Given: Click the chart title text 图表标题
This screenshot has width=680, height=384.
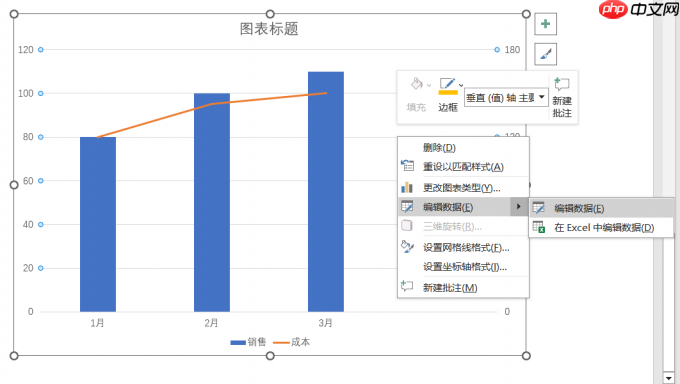Looking at the screenshot, I should (x=269, y=29).
